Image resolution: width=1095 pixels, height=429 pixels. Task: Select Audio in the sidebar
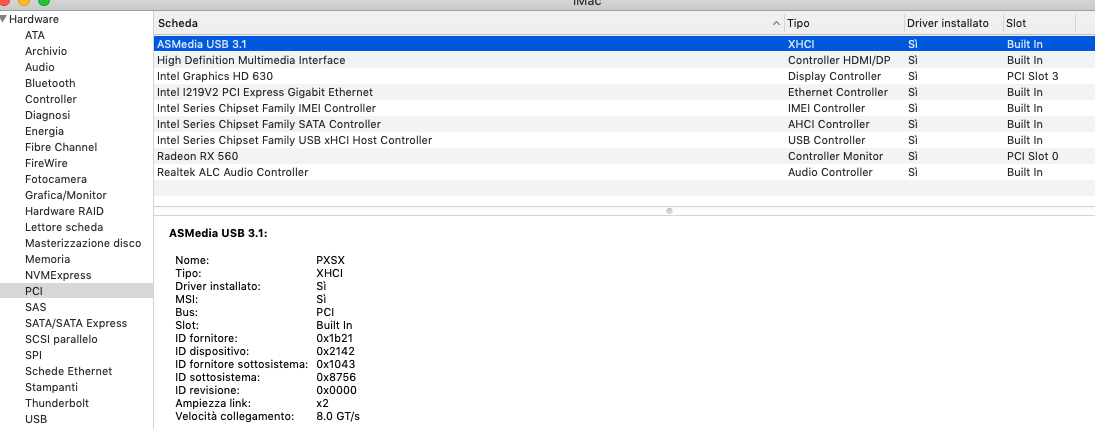click(40, 67)
